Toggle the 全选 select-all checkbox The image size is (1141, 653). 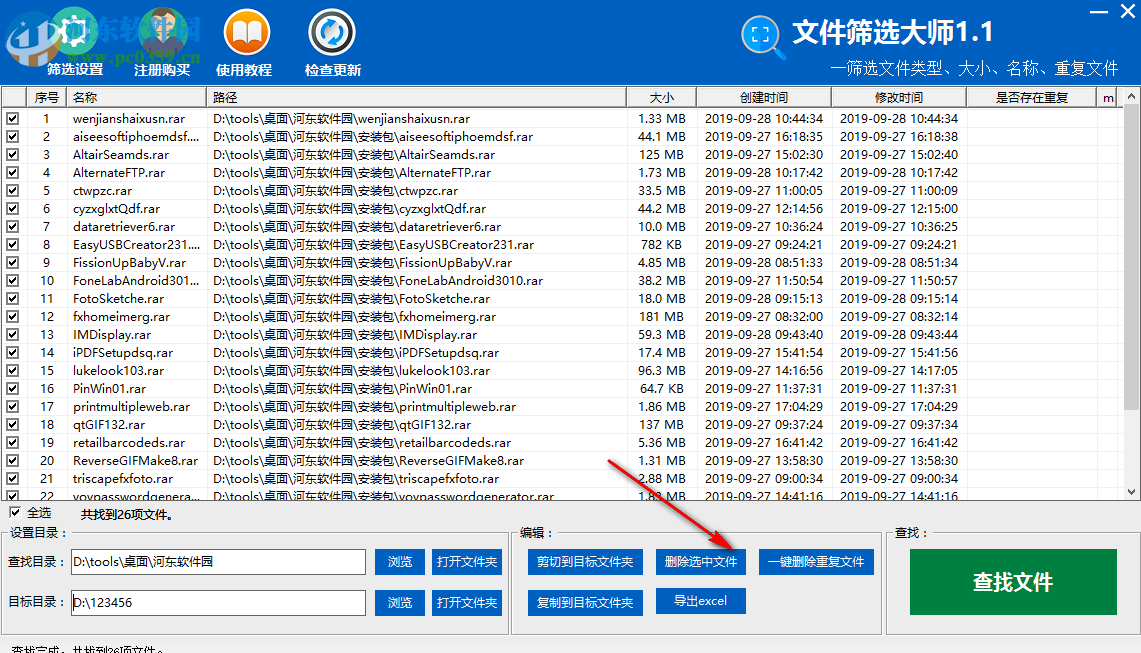pyautogui.click(x=15, y=512)
